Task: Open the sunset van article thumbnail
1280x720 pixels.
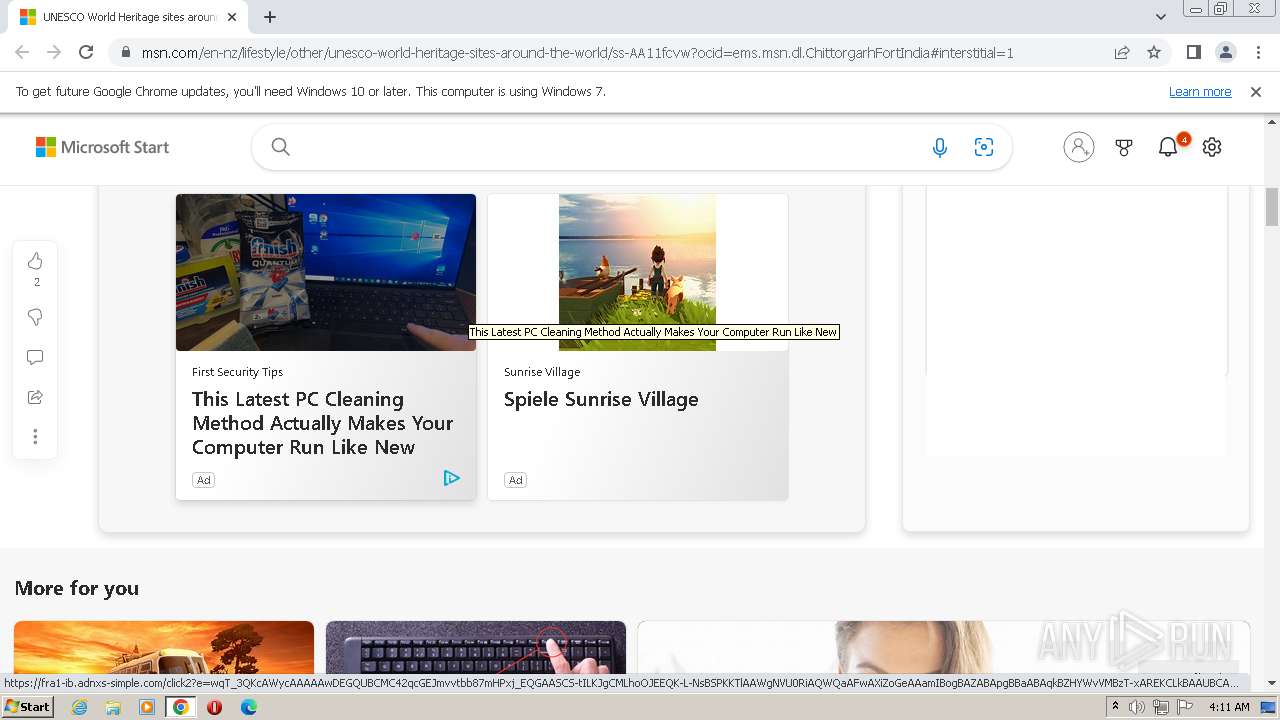Action: click(x=164, y=646)
